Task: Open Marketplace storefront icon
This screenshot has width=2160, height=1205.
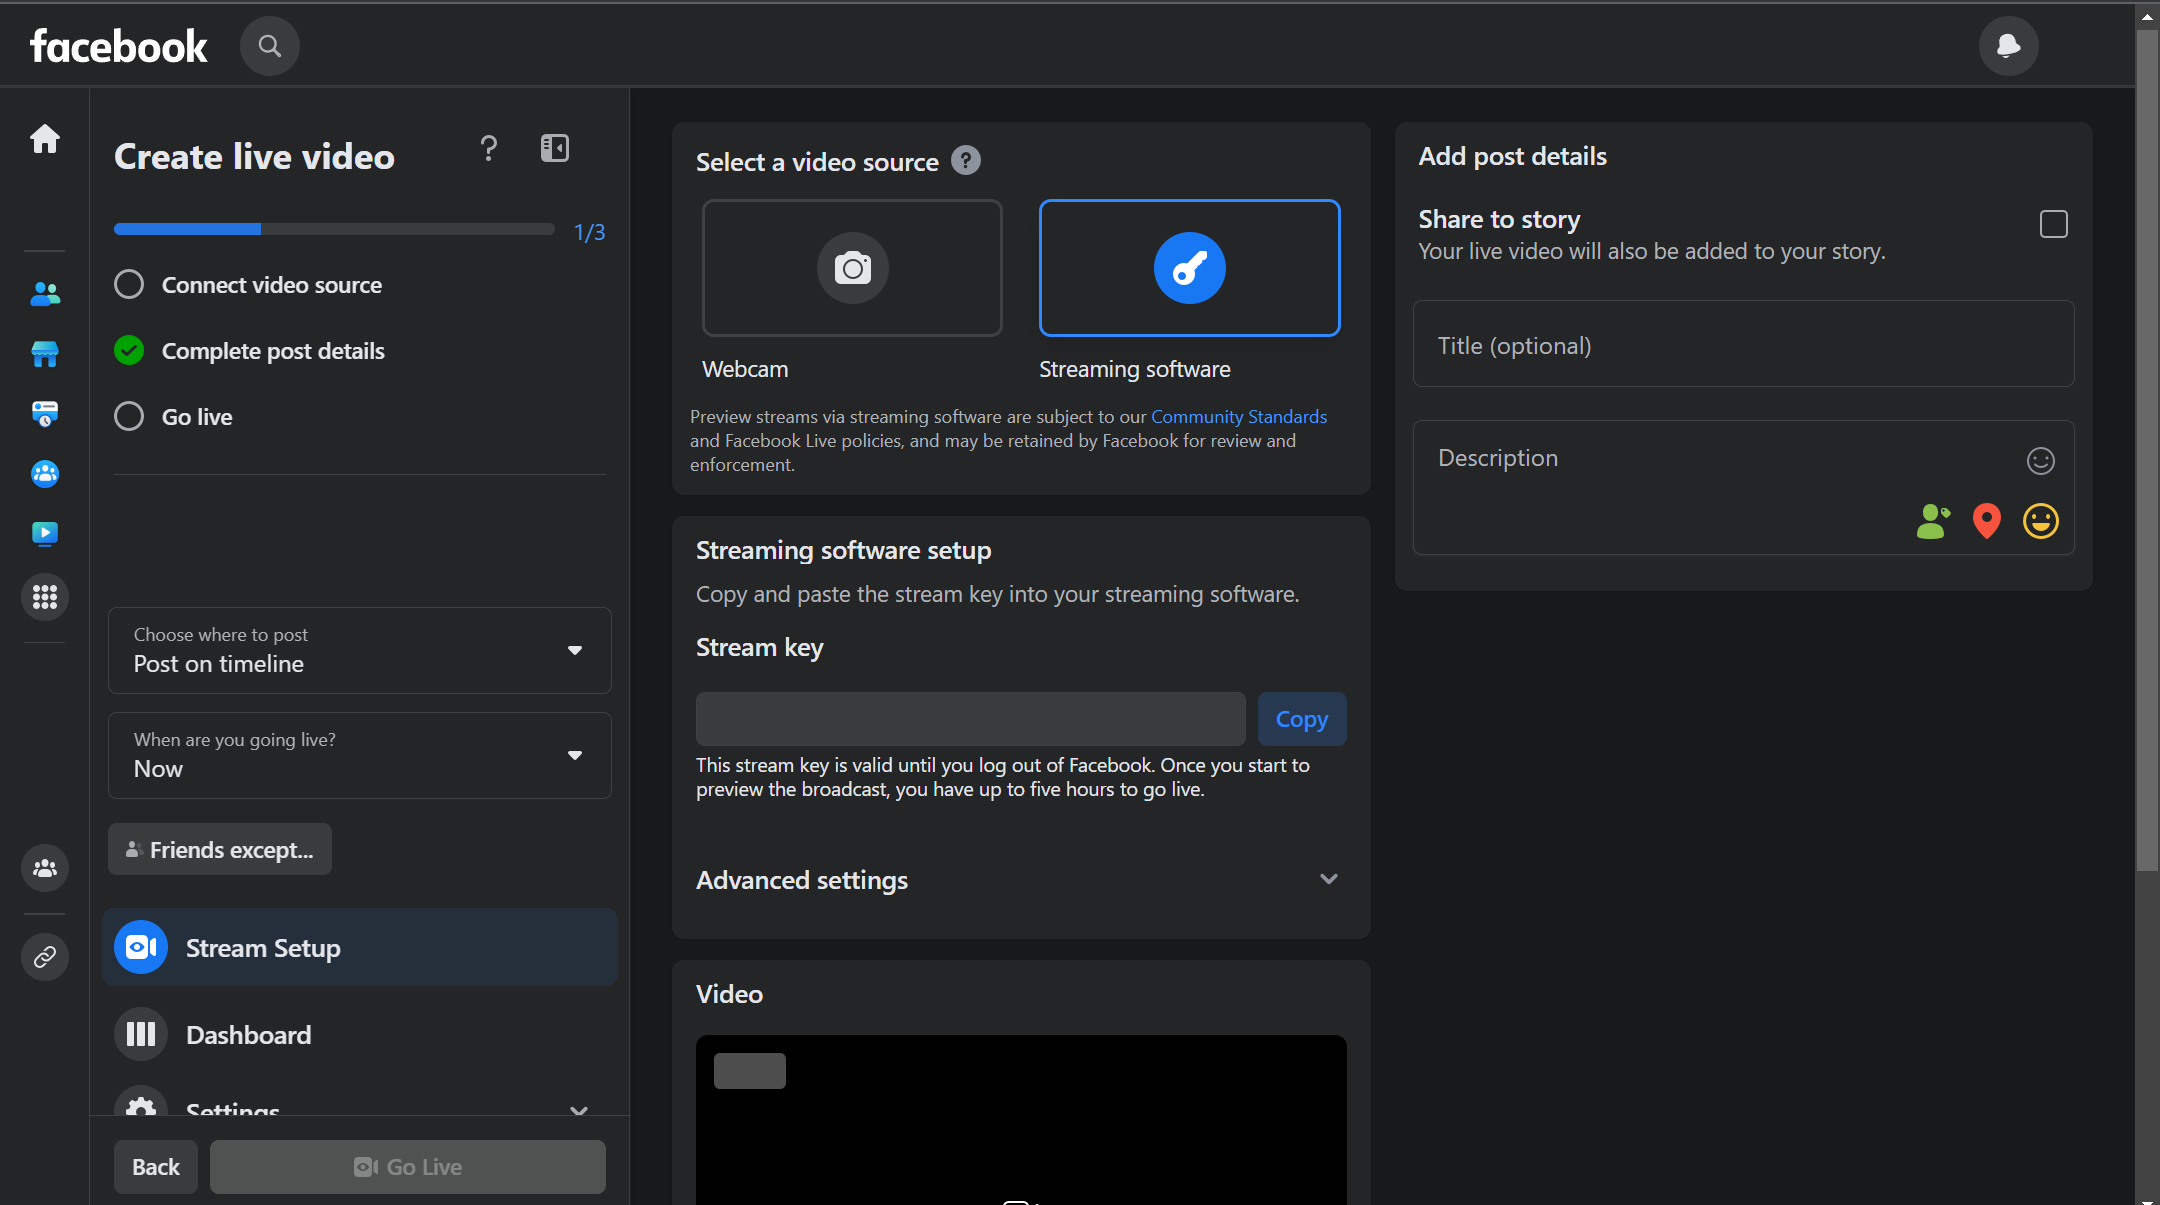Action: 45,354
